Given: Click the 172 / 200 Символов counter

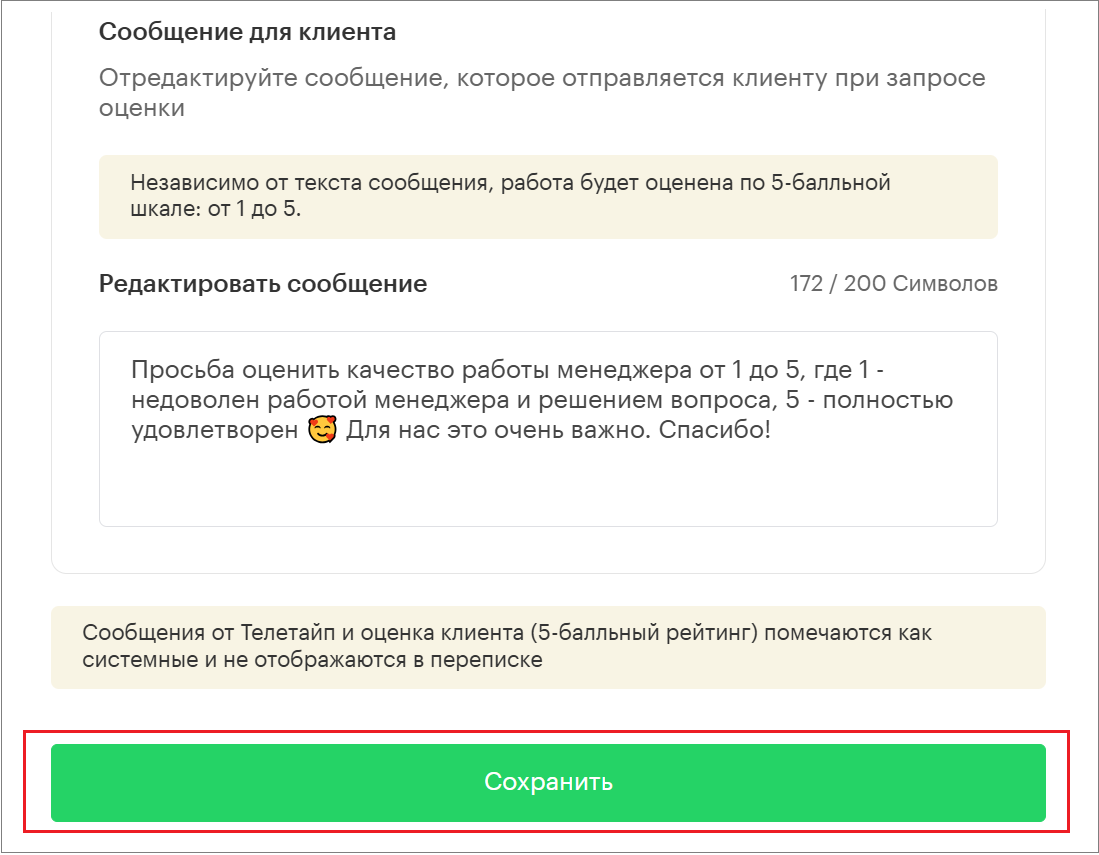Looking at the screenshot, I should tap(893, 284).
